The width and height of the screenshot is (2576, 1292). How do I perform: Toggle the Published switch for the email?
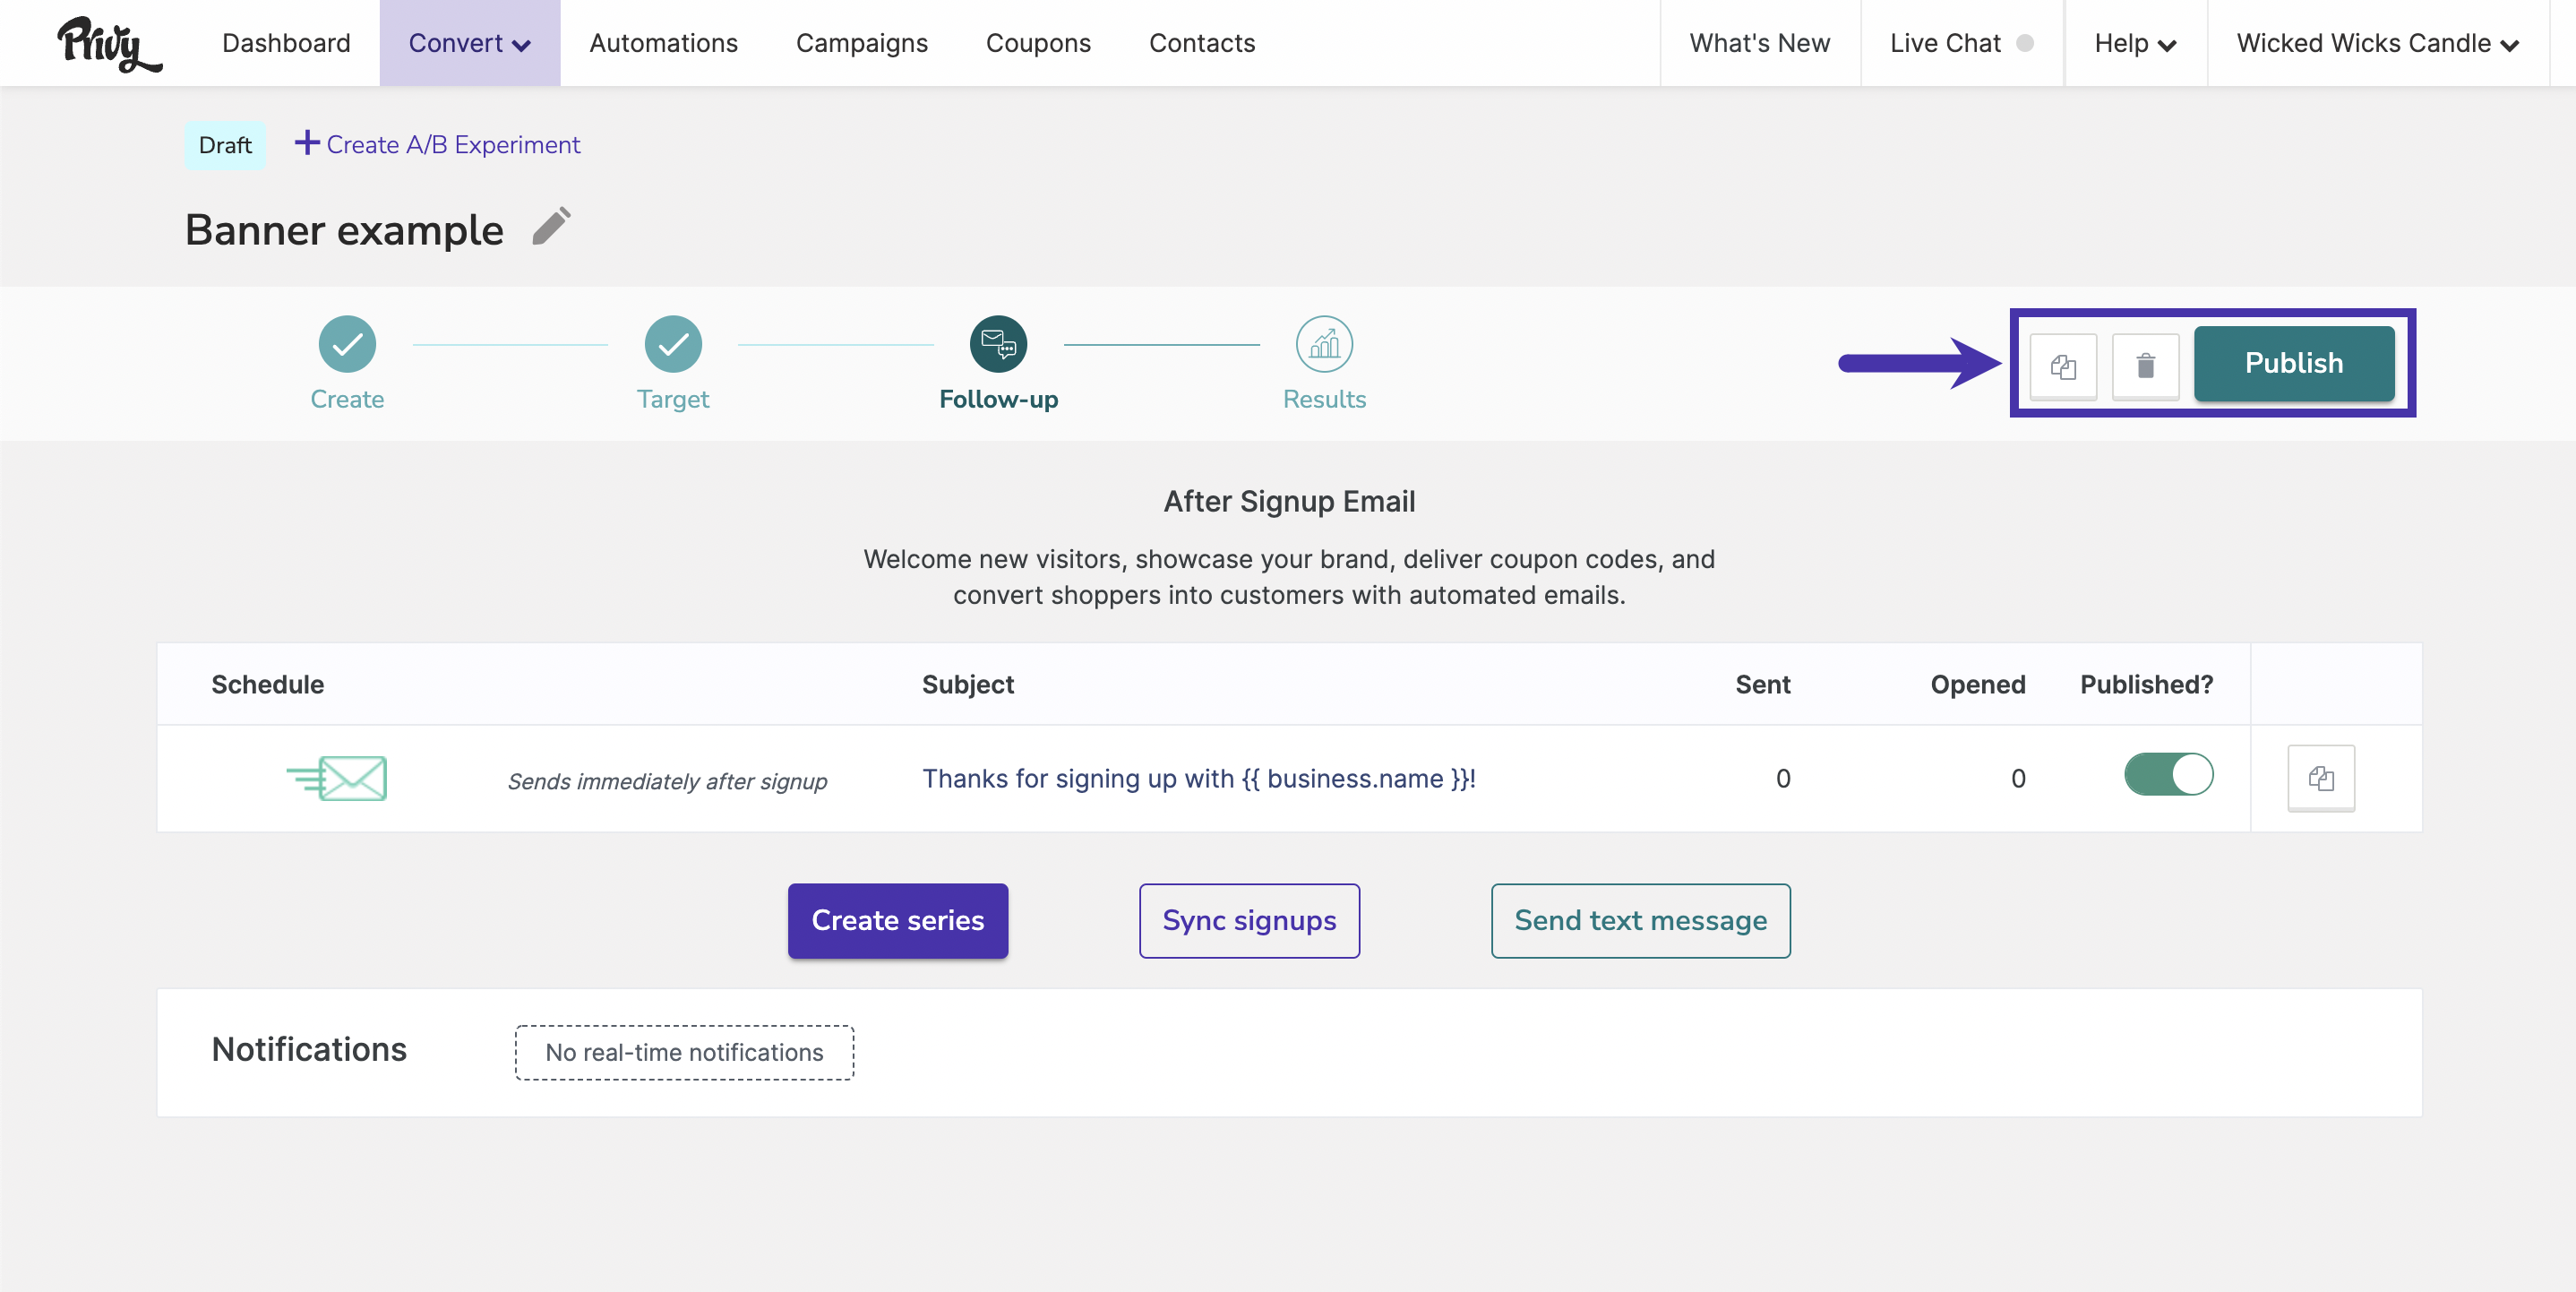coord(2168,775)
